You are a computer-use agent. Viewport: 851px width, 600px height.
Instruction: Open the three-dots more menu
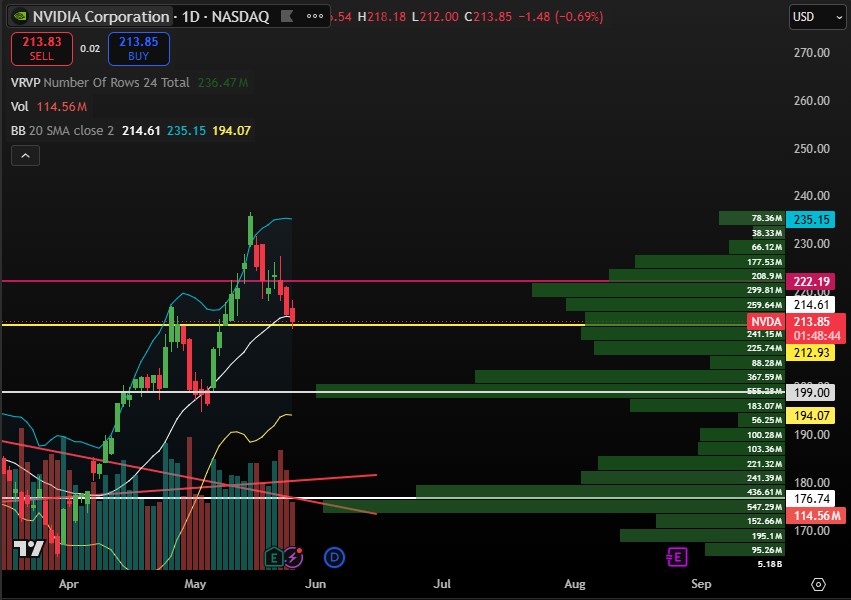[315, 16]
